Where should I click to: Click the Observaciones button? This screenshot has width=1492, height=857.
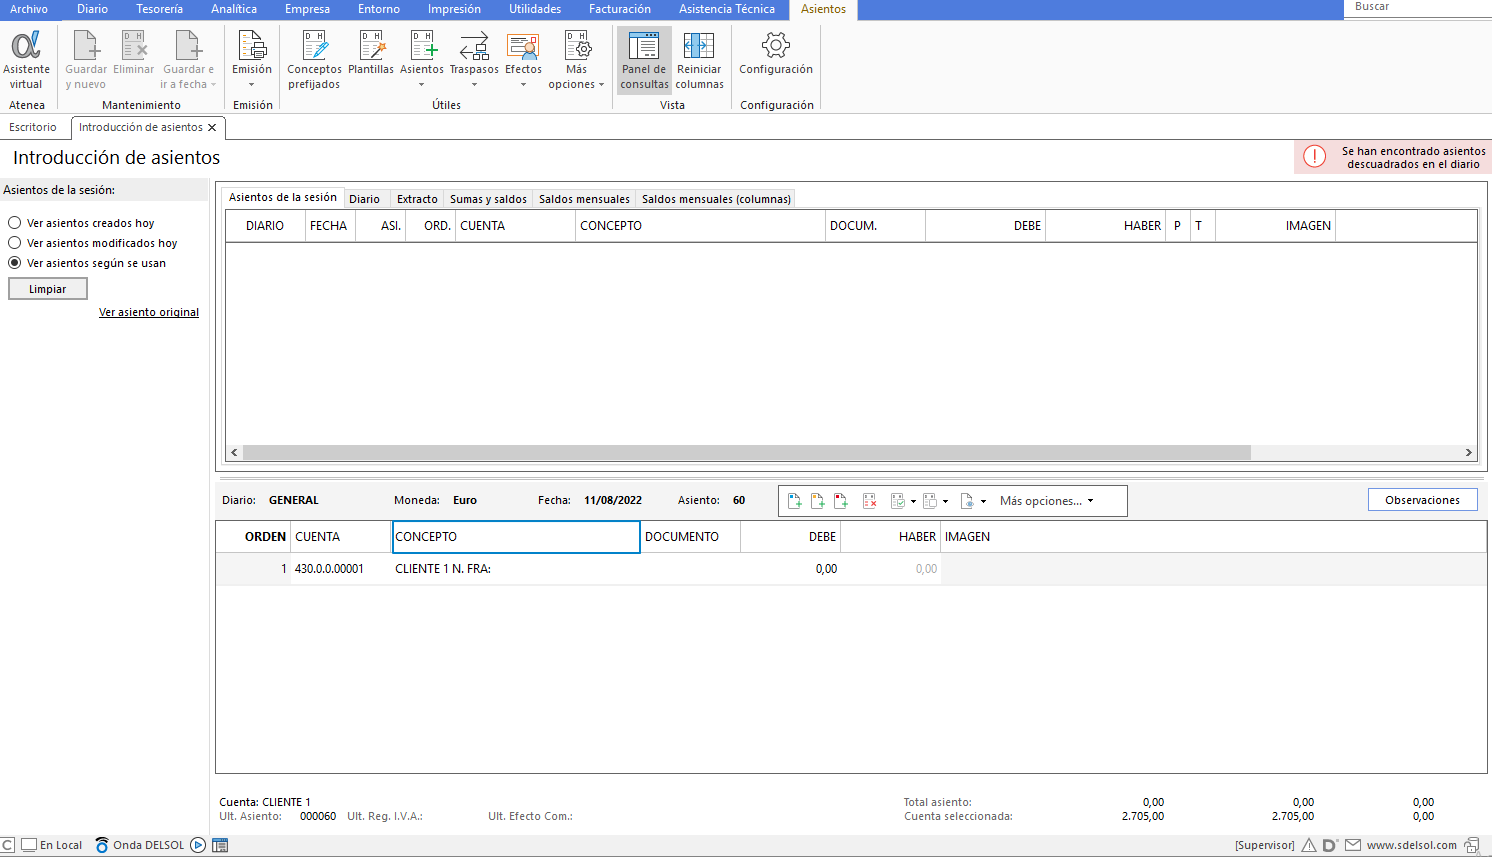1422,500
